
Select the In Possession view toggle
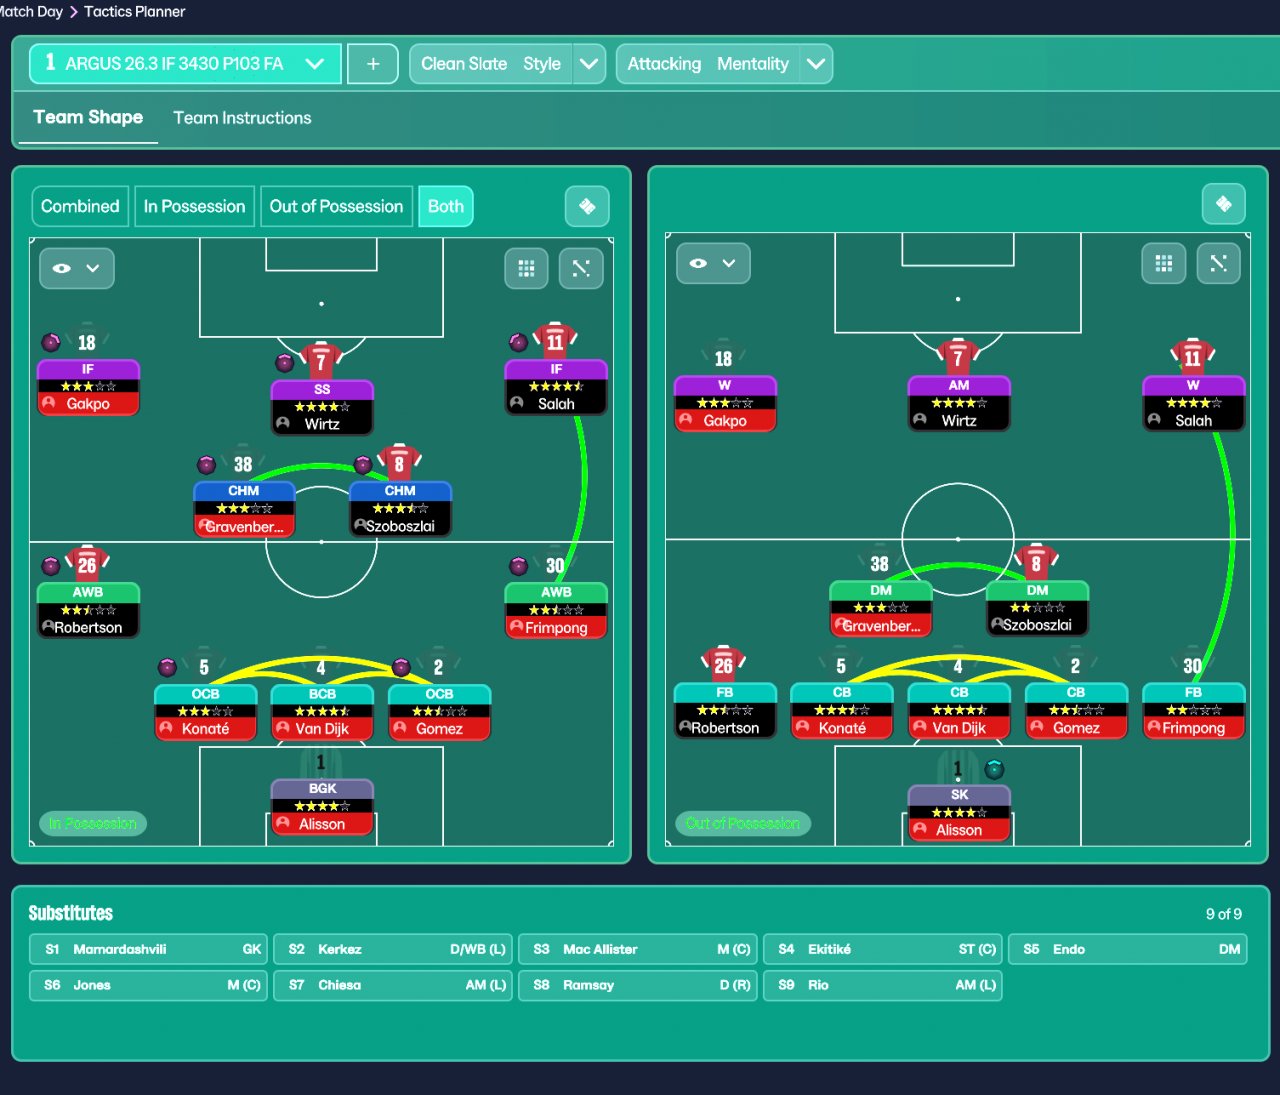point(194,206)
